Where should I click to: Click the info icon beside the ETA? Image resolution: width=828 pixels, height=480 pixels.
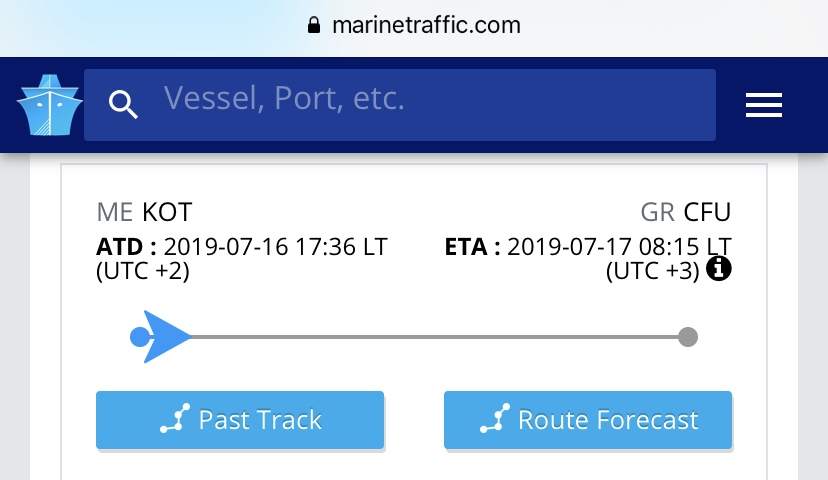717,269
